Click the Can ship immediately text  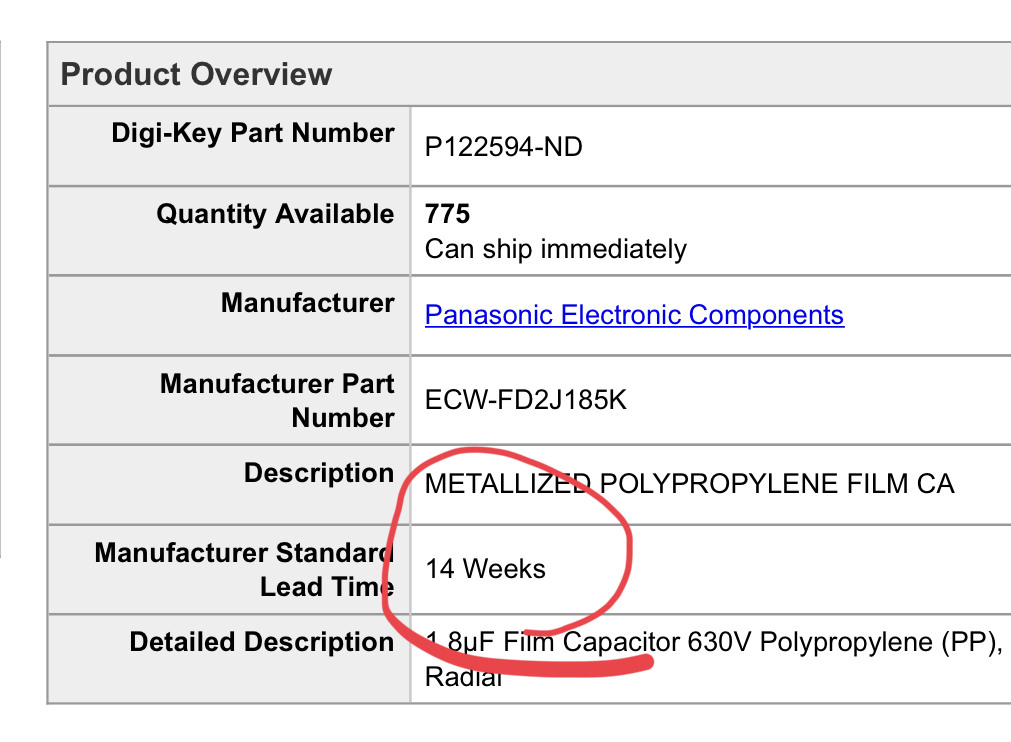coord(556,249)
